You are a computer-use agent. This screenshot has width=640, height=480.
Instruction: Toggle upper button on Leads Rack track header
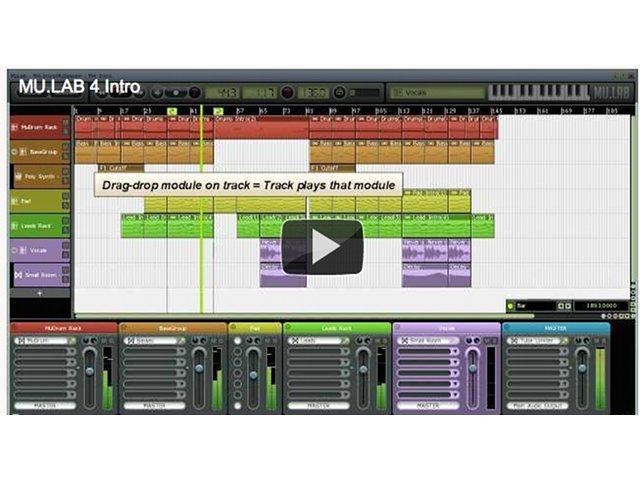(65, 220)
